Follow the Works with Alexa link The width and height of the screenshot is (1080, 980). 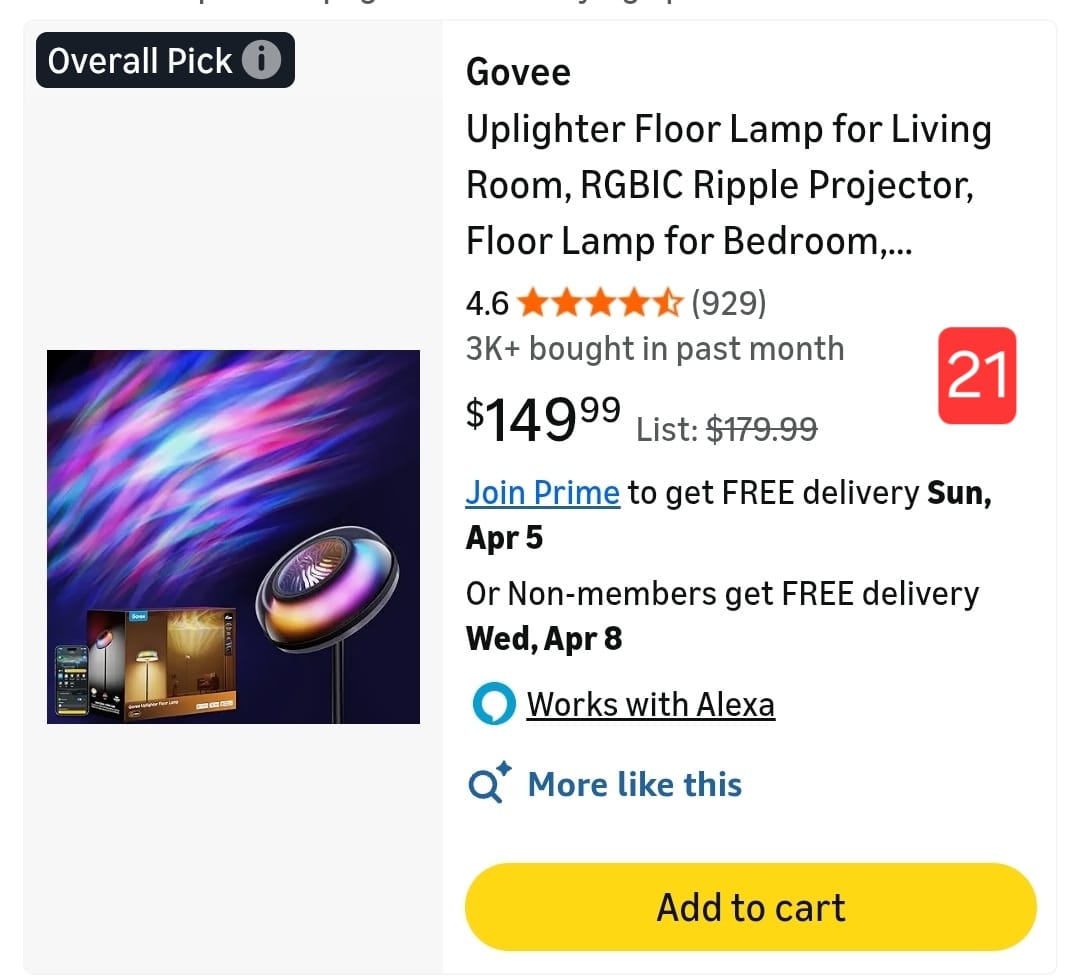click(x=650, y=704)
